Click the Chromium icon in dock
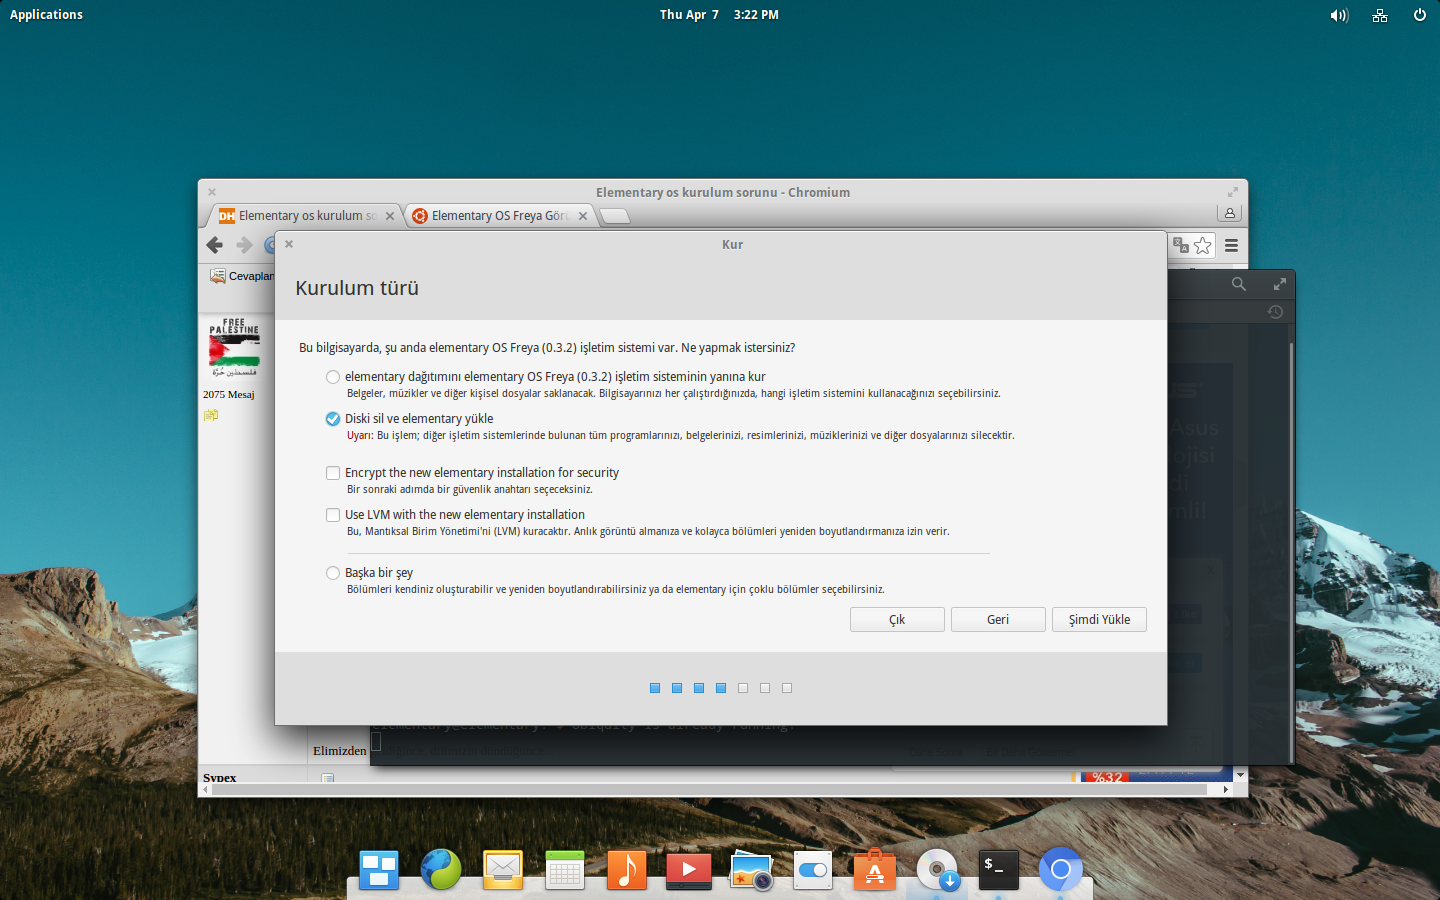Screen dimensions: 1440x900 click(x=1061, y=870)
